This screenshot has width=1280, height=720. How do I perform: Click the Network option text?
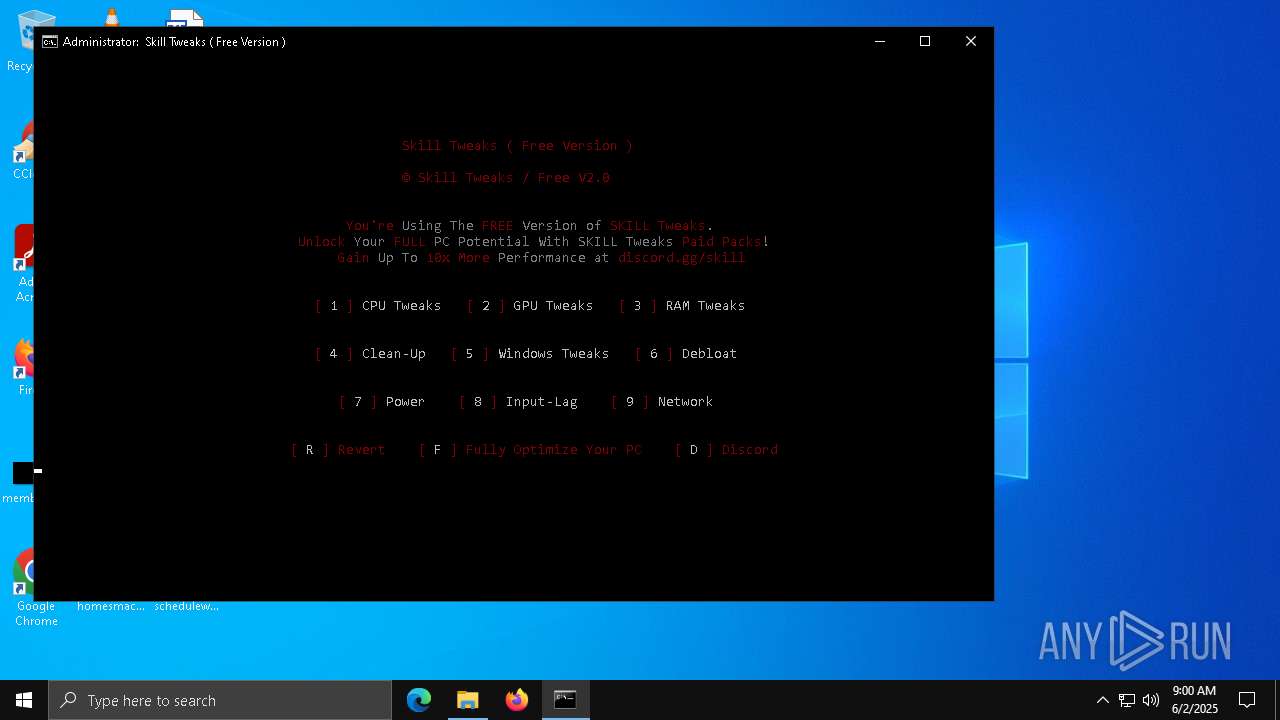coord(685,402)
